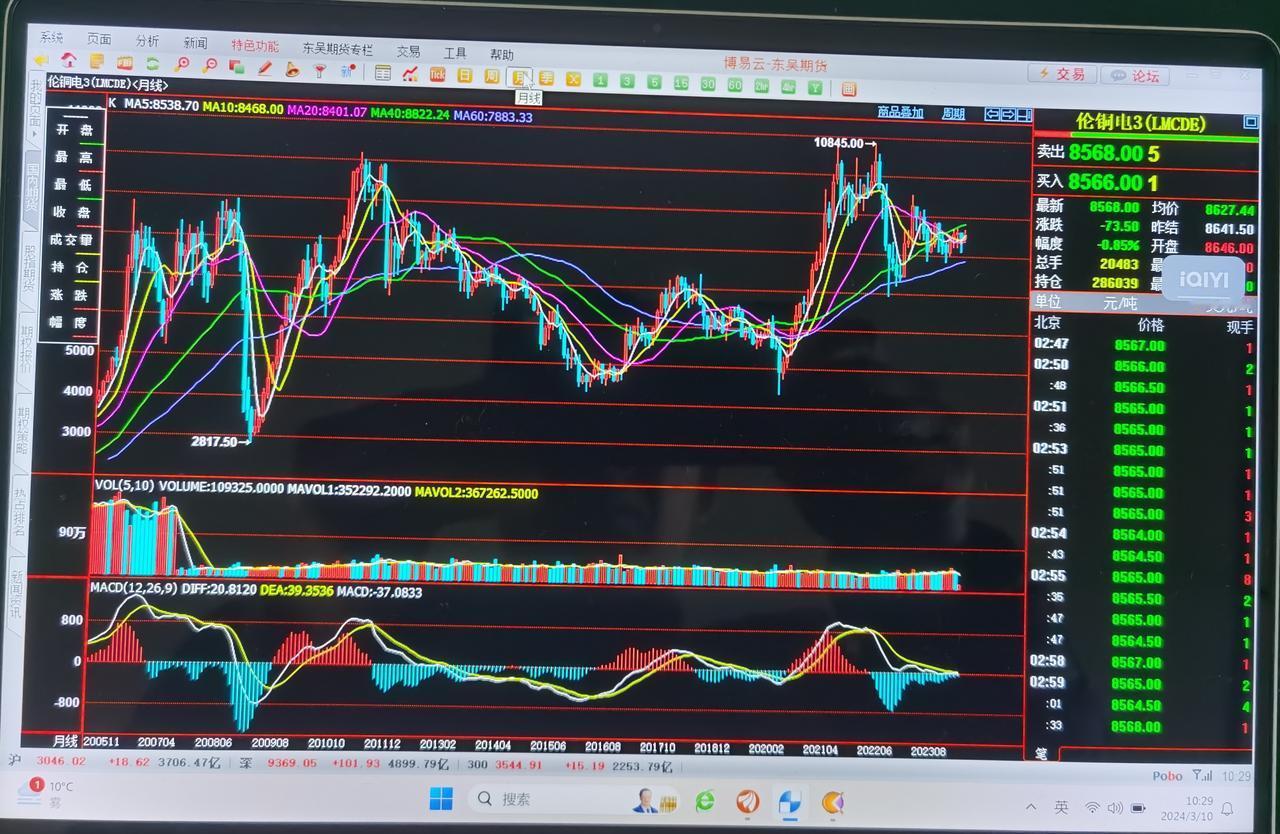Viewport: 1280px width, 834px height.
Task: Select the 30-minute period icon
Action: click(708, 84)
